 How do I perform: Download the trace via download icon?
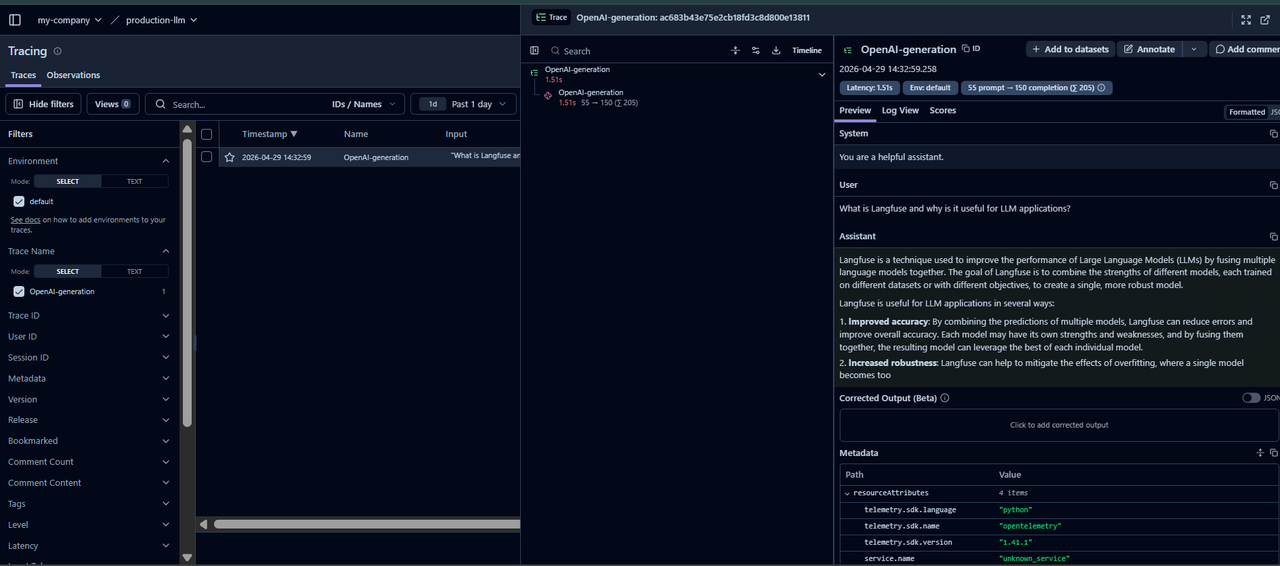click(x=776, y=50)
